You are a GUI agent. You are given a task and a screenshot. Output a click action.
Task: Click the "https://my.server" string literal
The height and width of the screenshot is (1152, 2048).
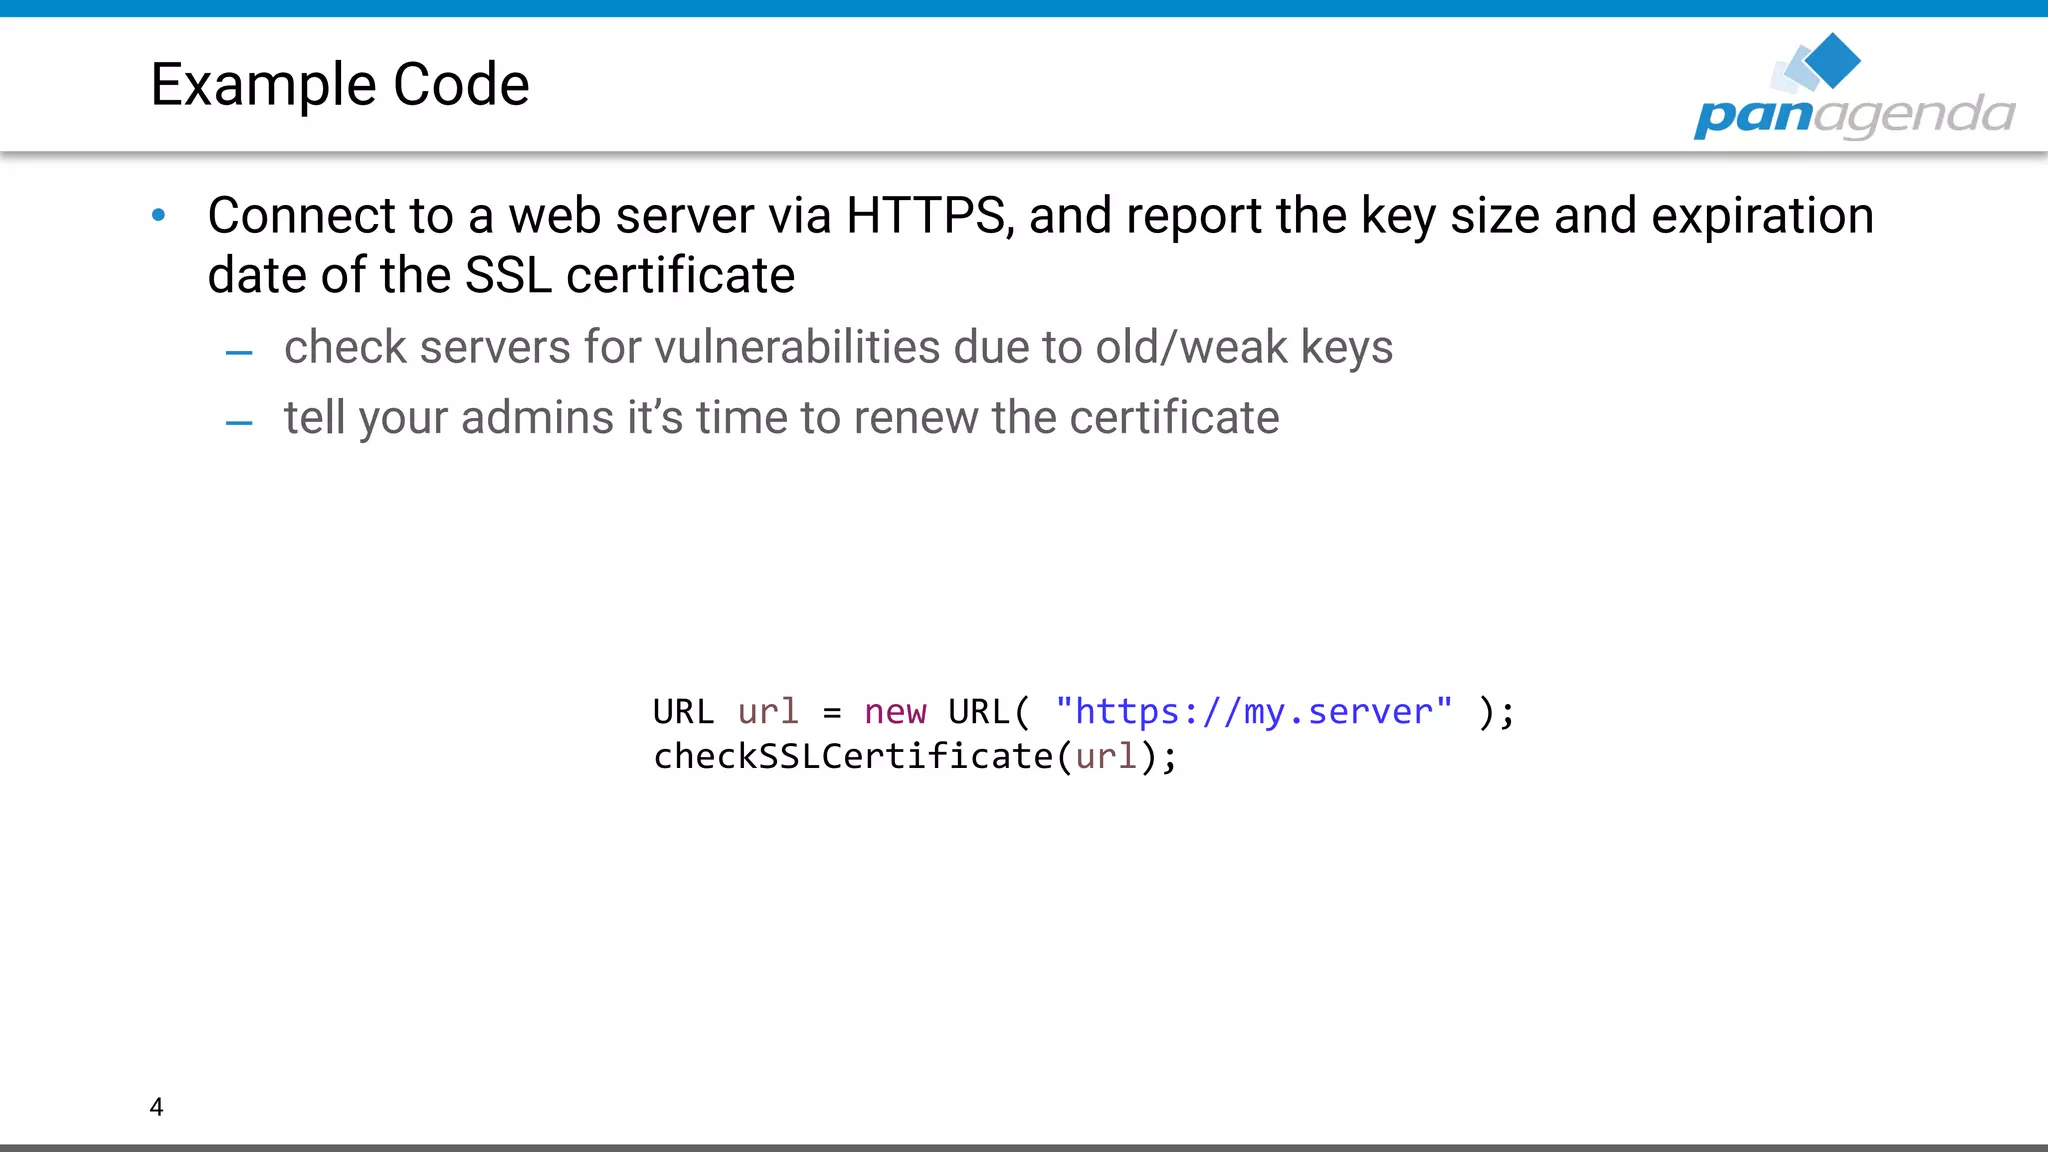(1254, 712)
